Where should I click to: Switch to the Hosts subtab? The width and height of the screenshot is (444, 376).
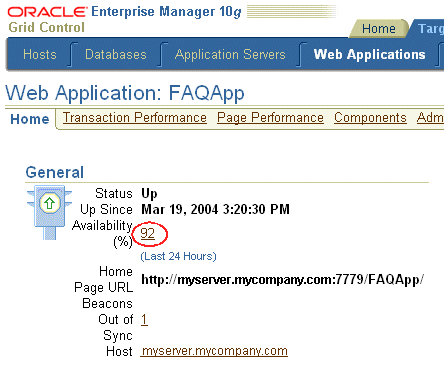tap(40, 54)
